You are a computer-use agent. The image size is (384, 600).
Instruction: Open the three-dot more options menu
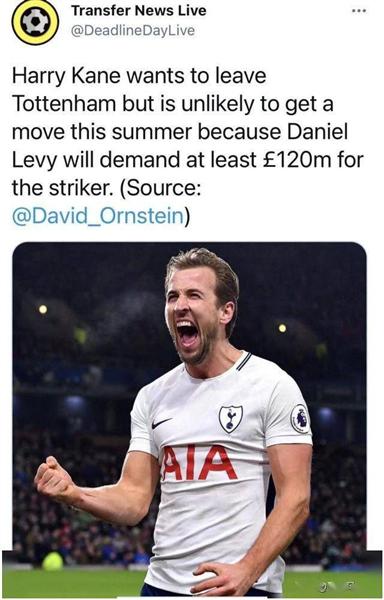point(359,11)
